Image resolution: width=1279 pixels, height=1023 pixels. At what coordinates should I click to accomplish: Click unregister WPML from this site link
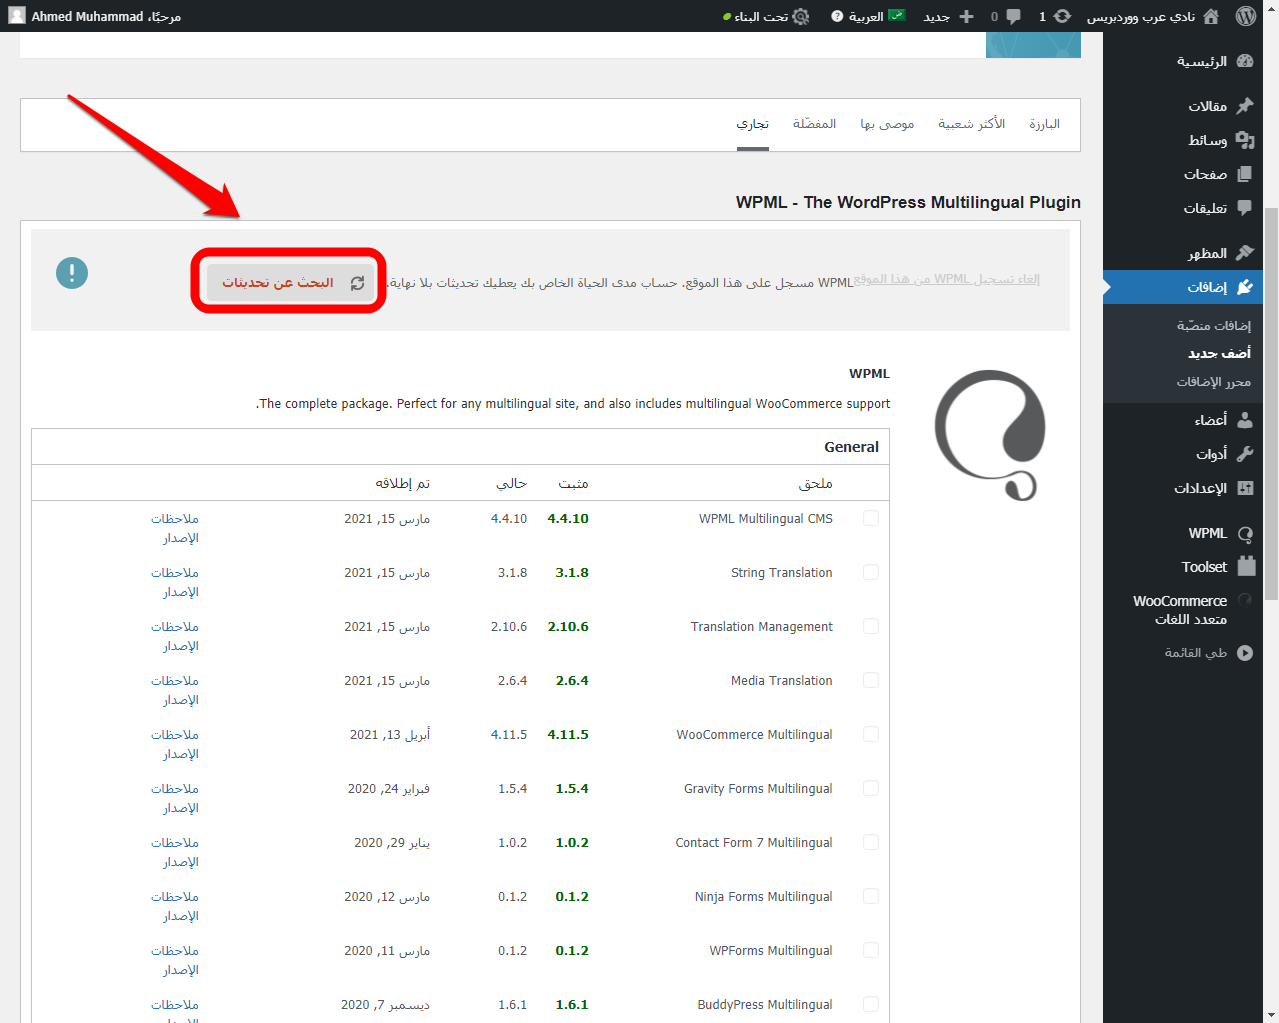tap(947, 279)
